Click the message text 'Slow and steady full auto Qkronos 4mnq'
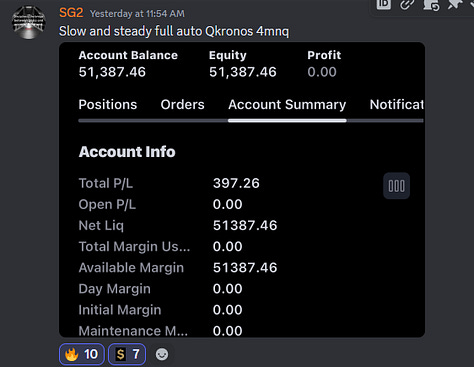The image size is (474, 367). pos(174,31)
